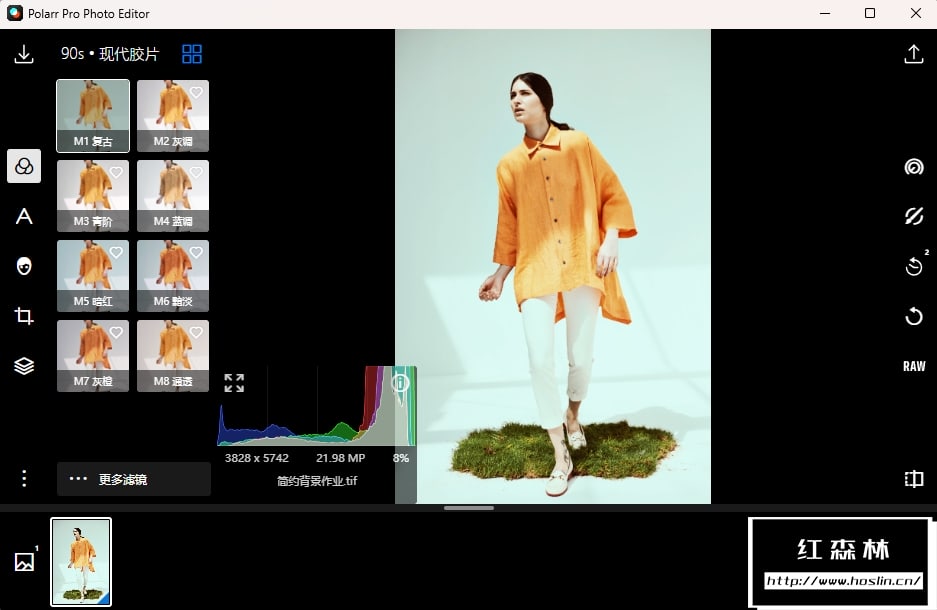Apply the M8 通透 filter

click(x=173, y=356)
